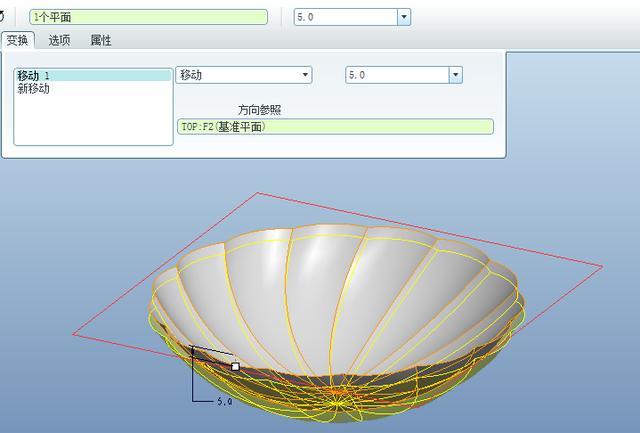
Task: Click the TOP:F2(基准平面) direction reference field
Action: click(334, 127)
